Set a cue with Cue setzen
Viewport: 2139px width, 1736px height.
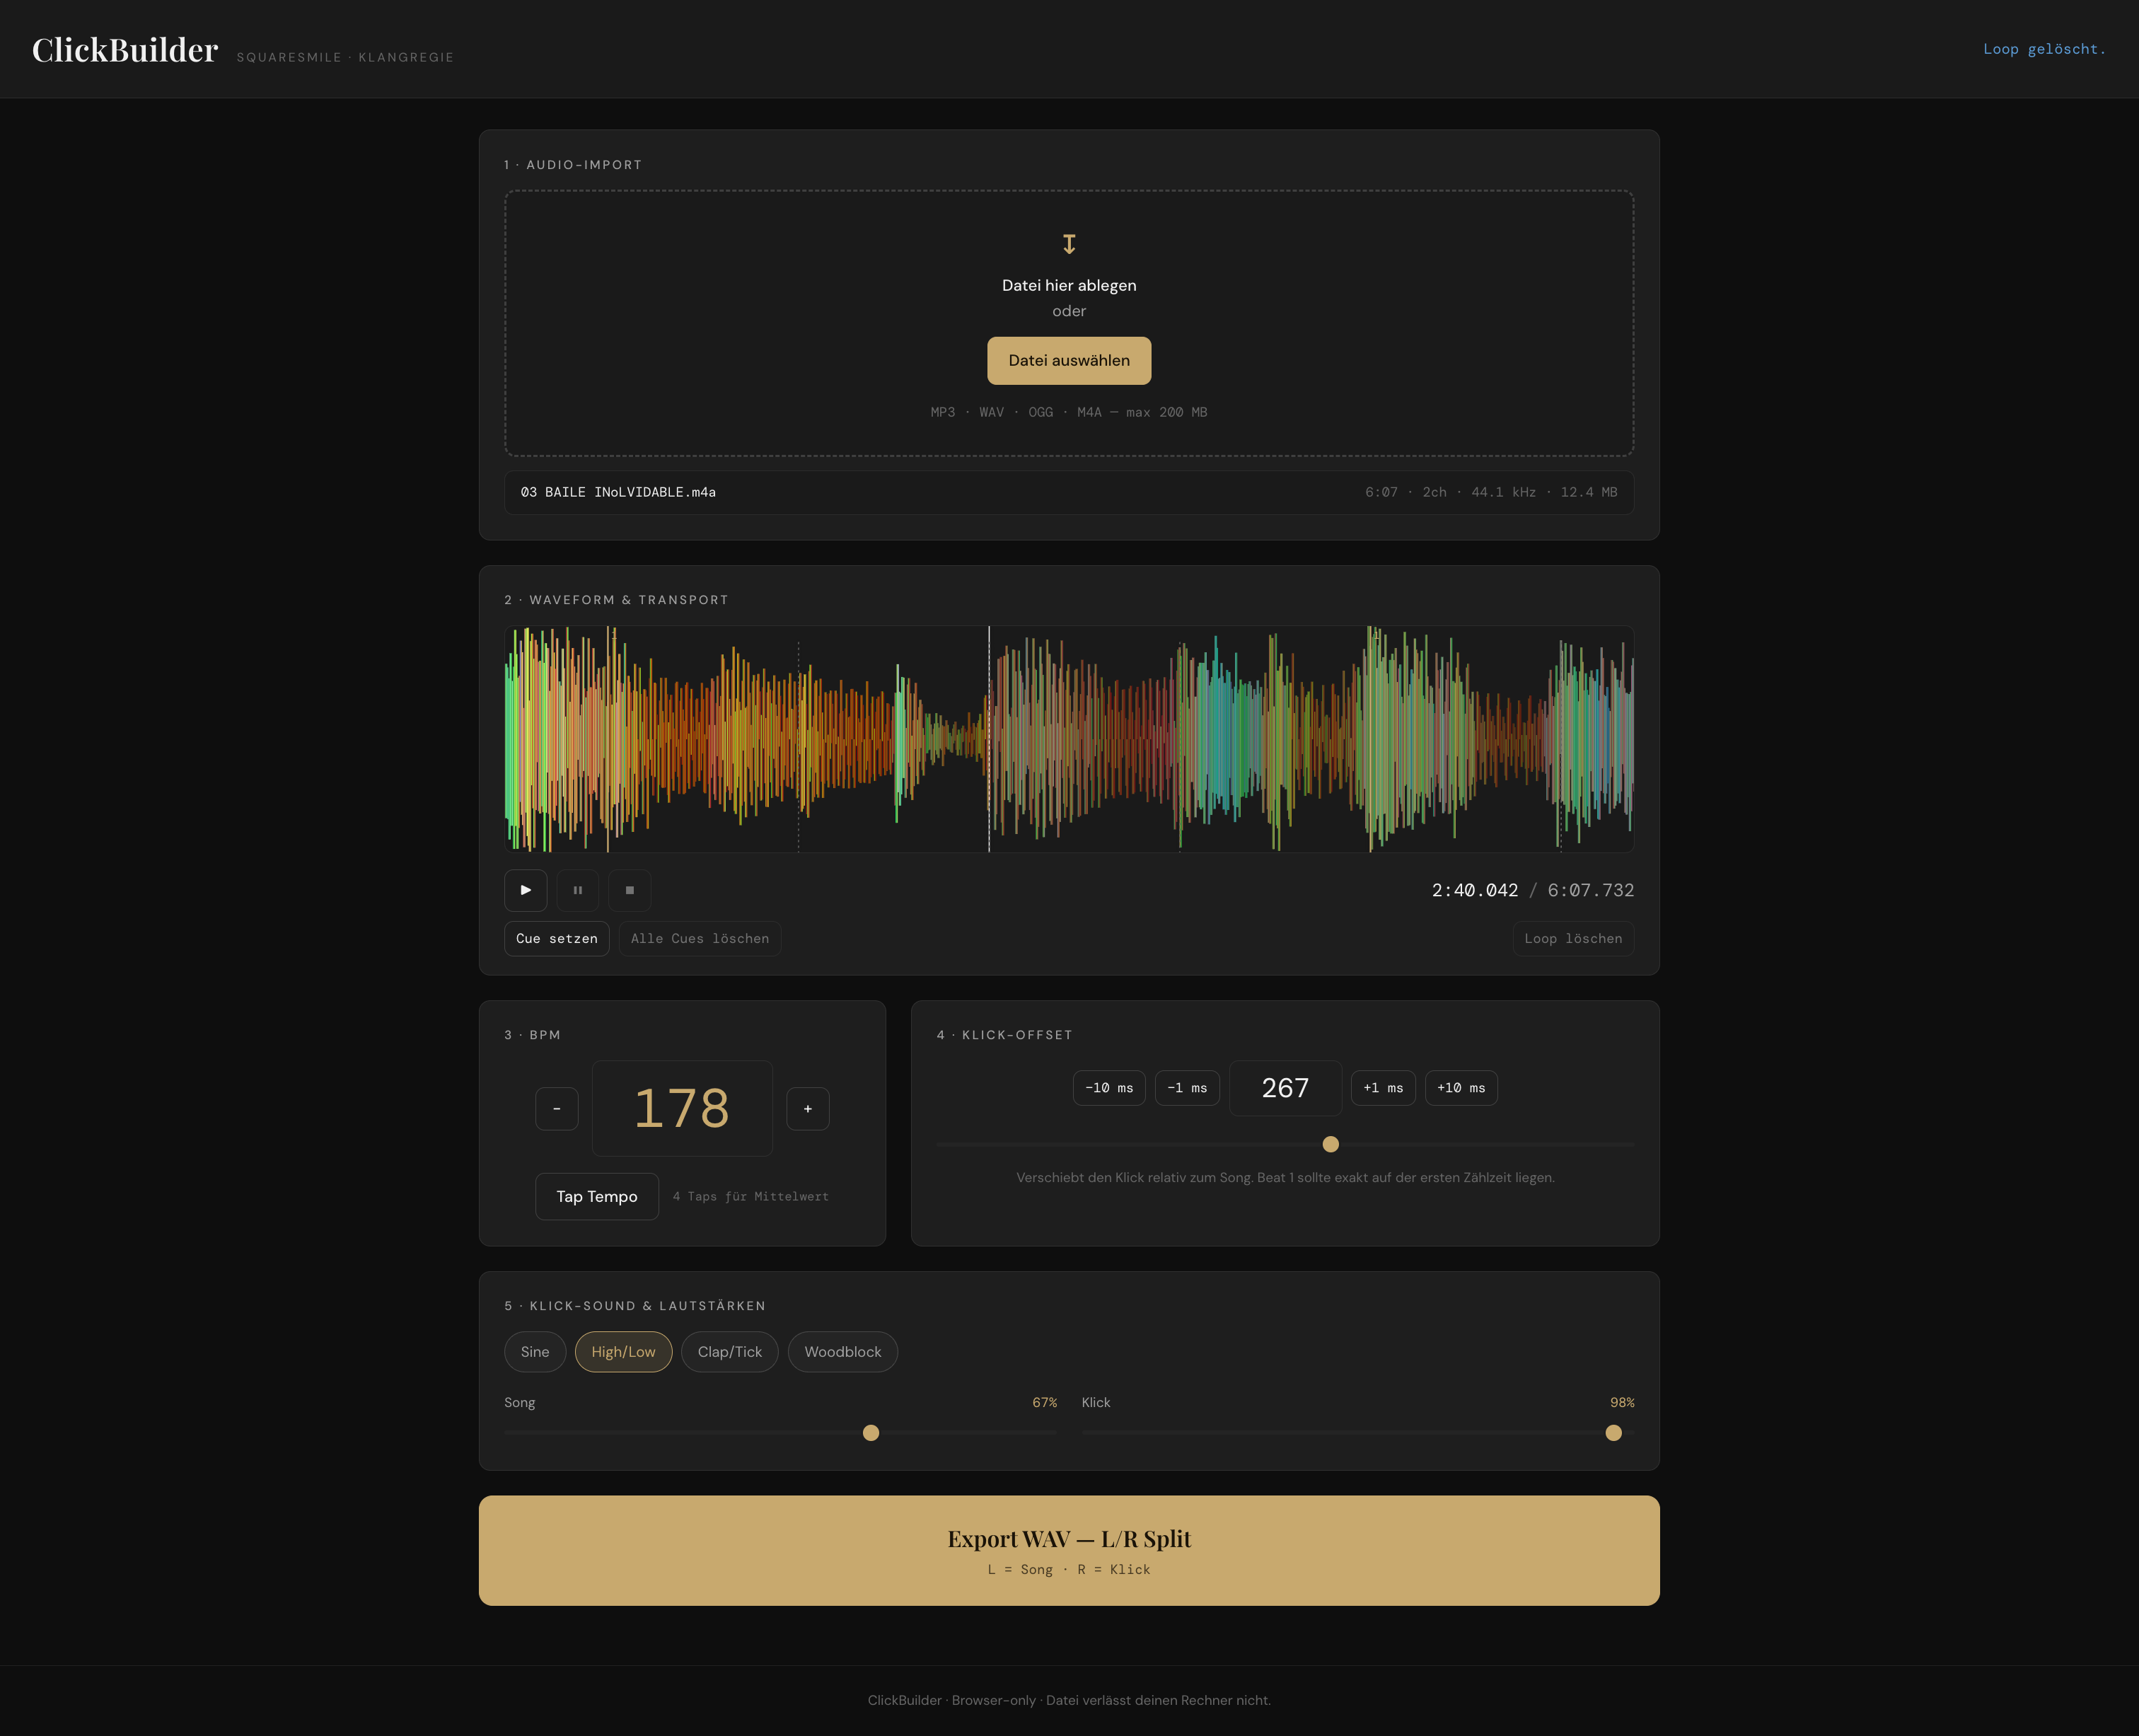[557, 938]
